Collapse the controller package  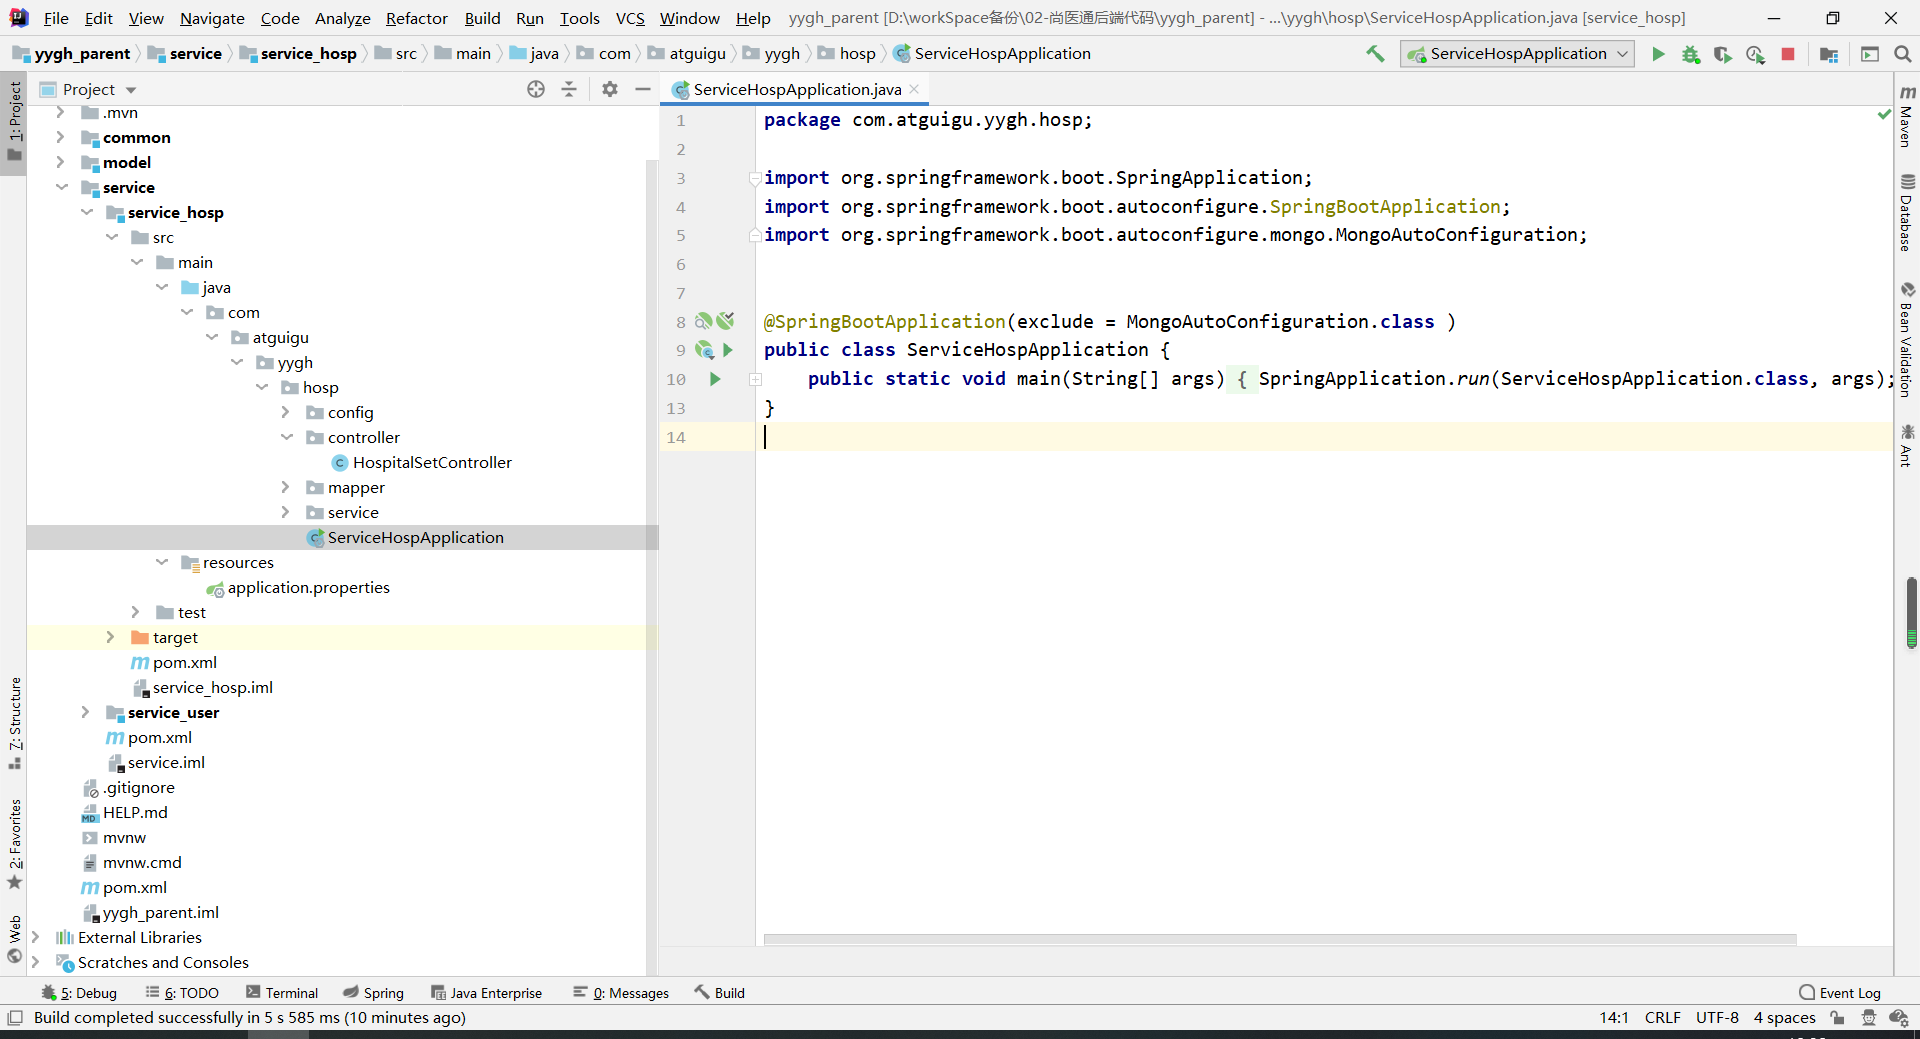287,437
